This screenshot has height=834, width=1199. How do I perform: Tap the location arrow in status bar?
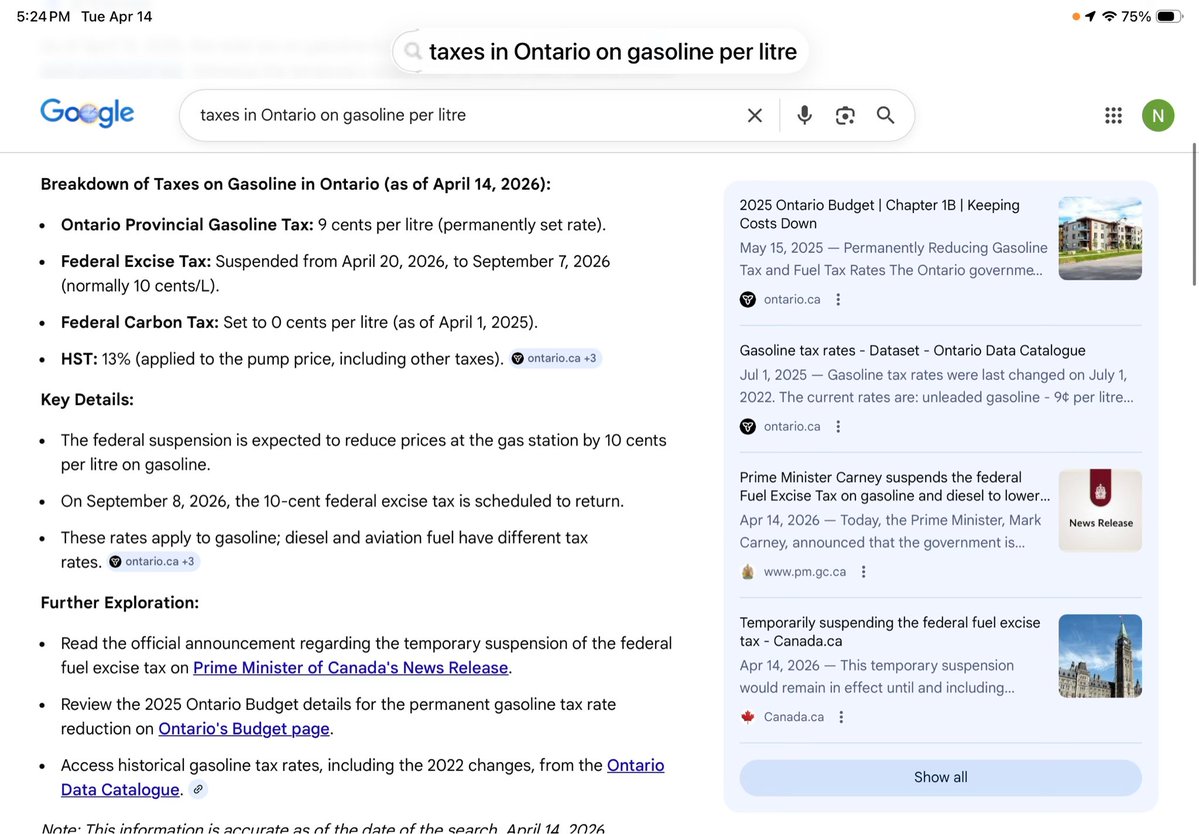(1090, 16)
